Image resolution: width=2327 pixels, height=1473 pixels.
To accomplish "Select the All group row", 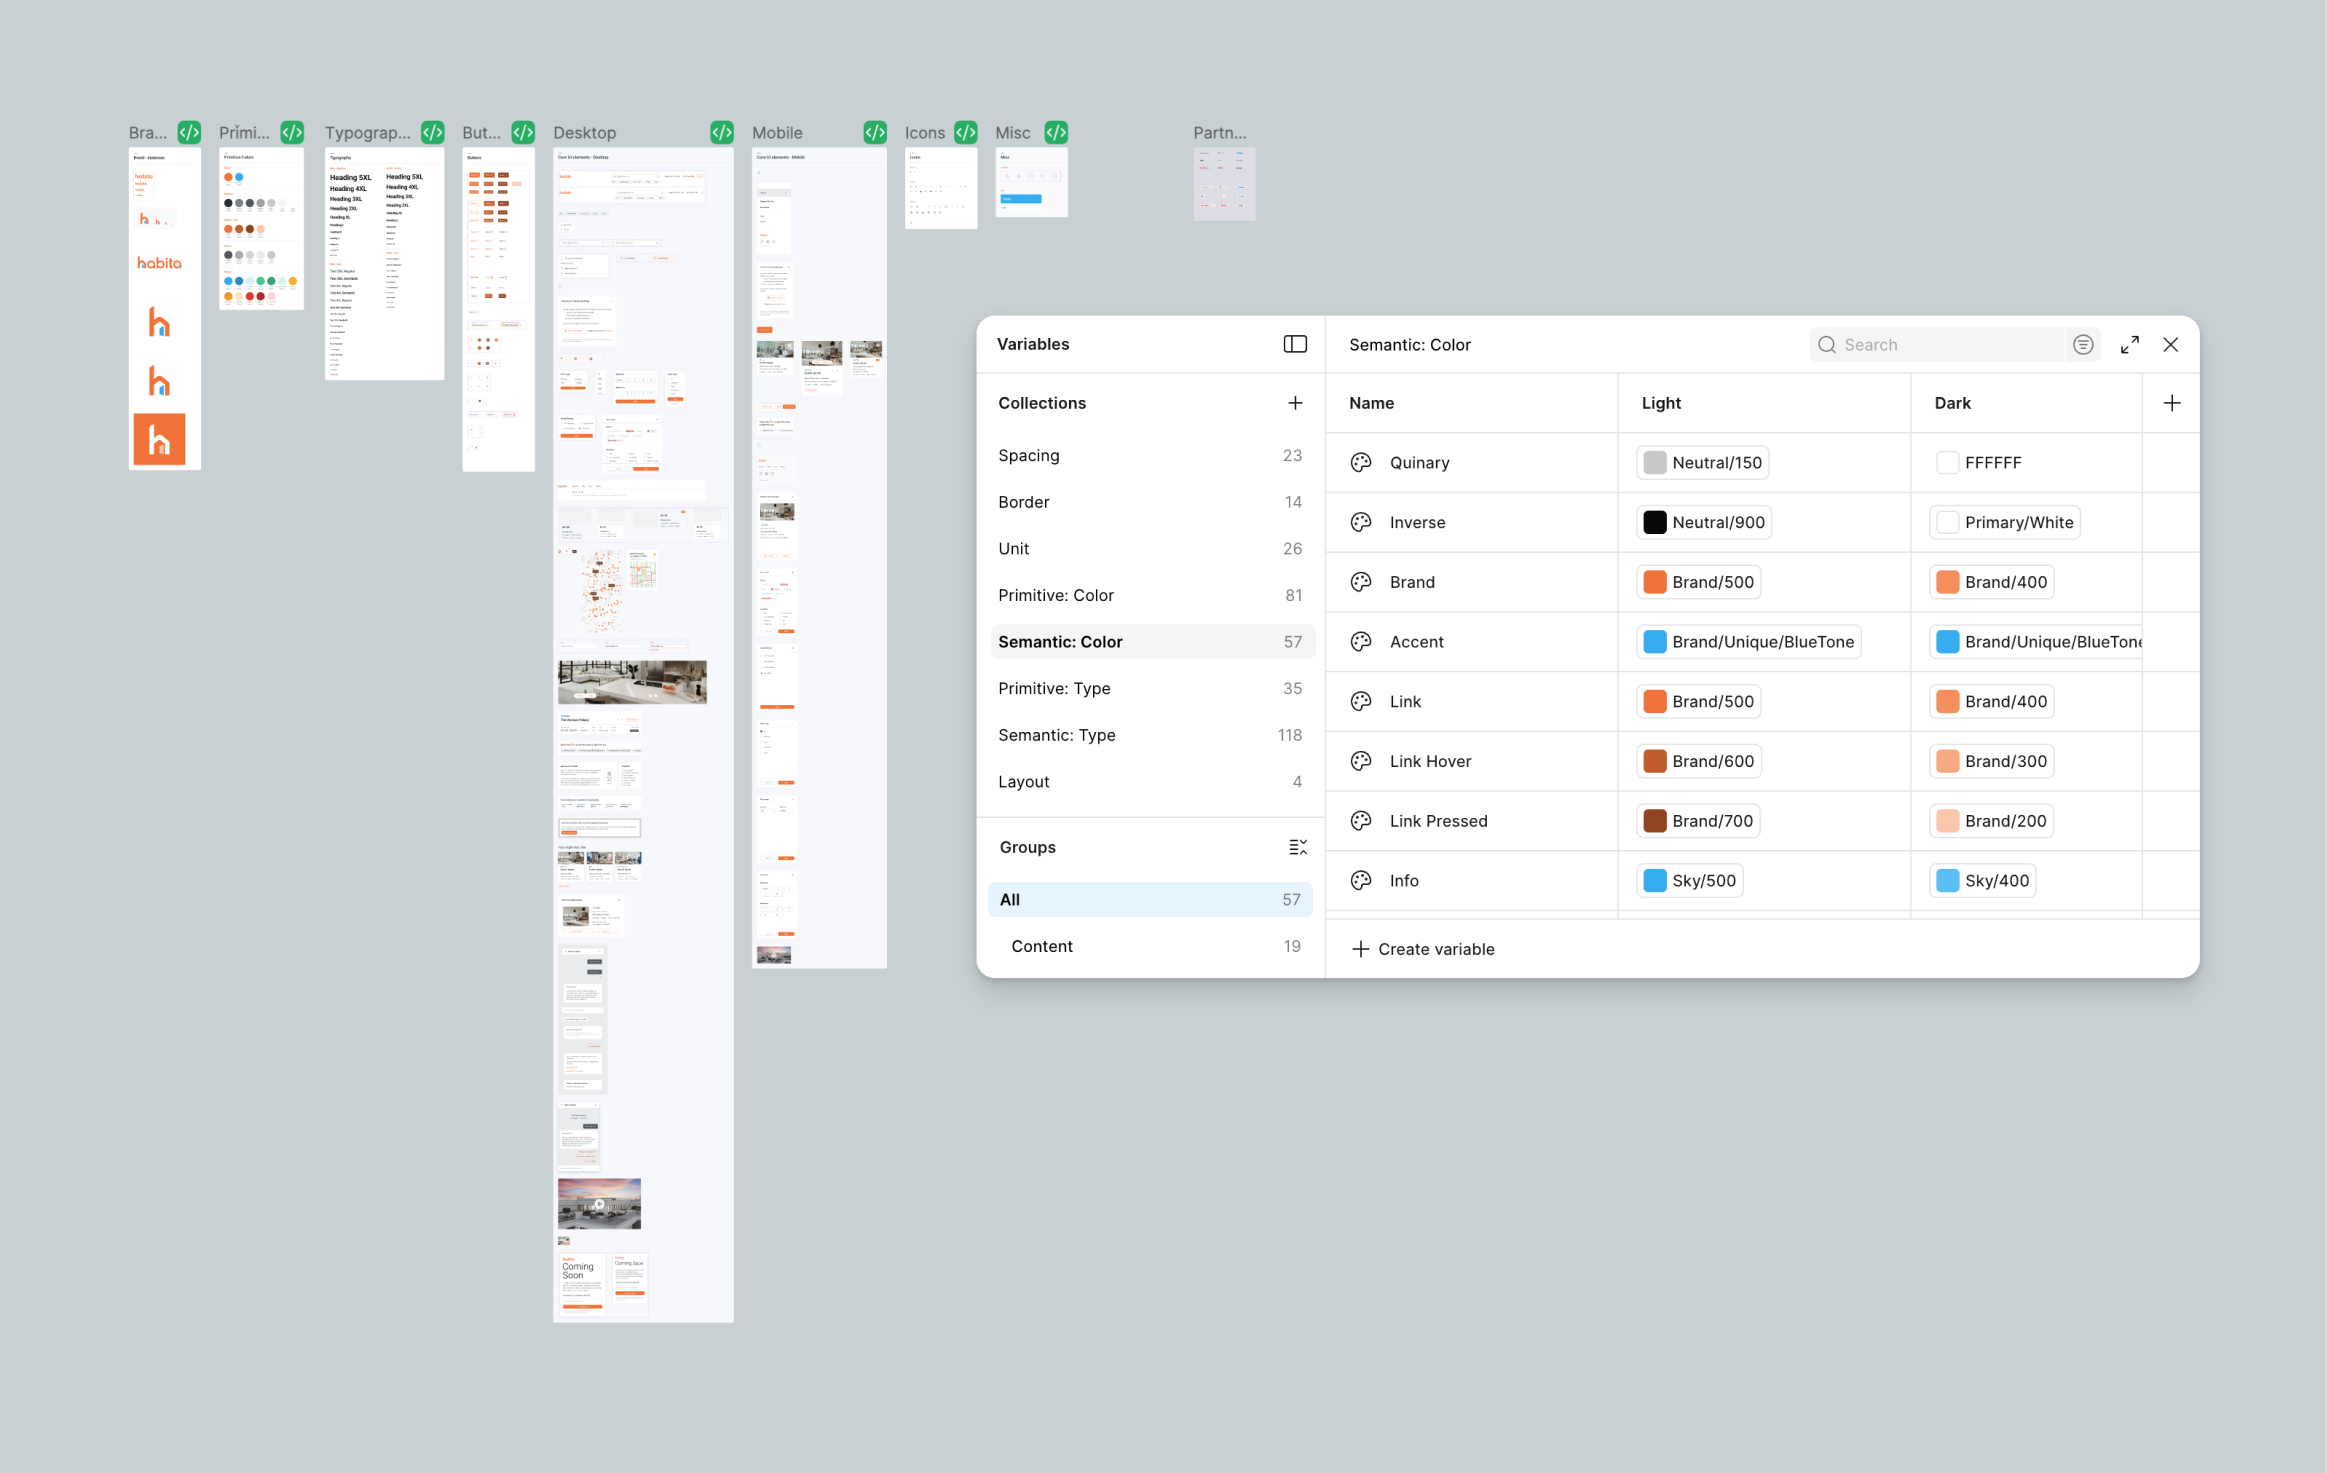I will click(x=1149, y=899).
